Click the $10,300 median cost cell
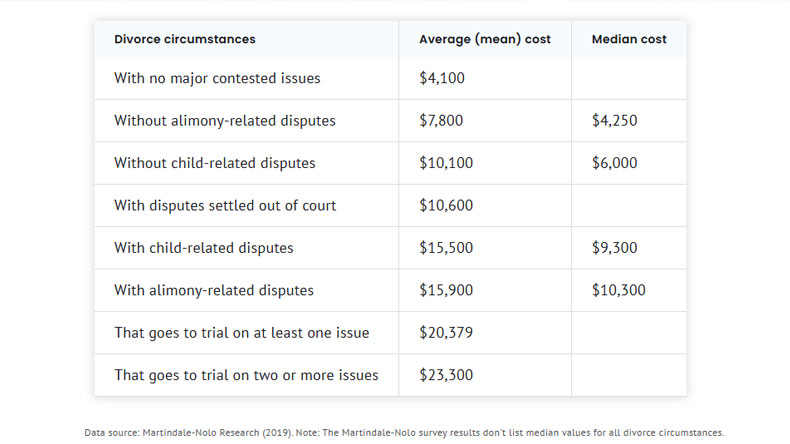Image resolution: width=790 pixels, height=444 pixels. [x=618, y=291]
